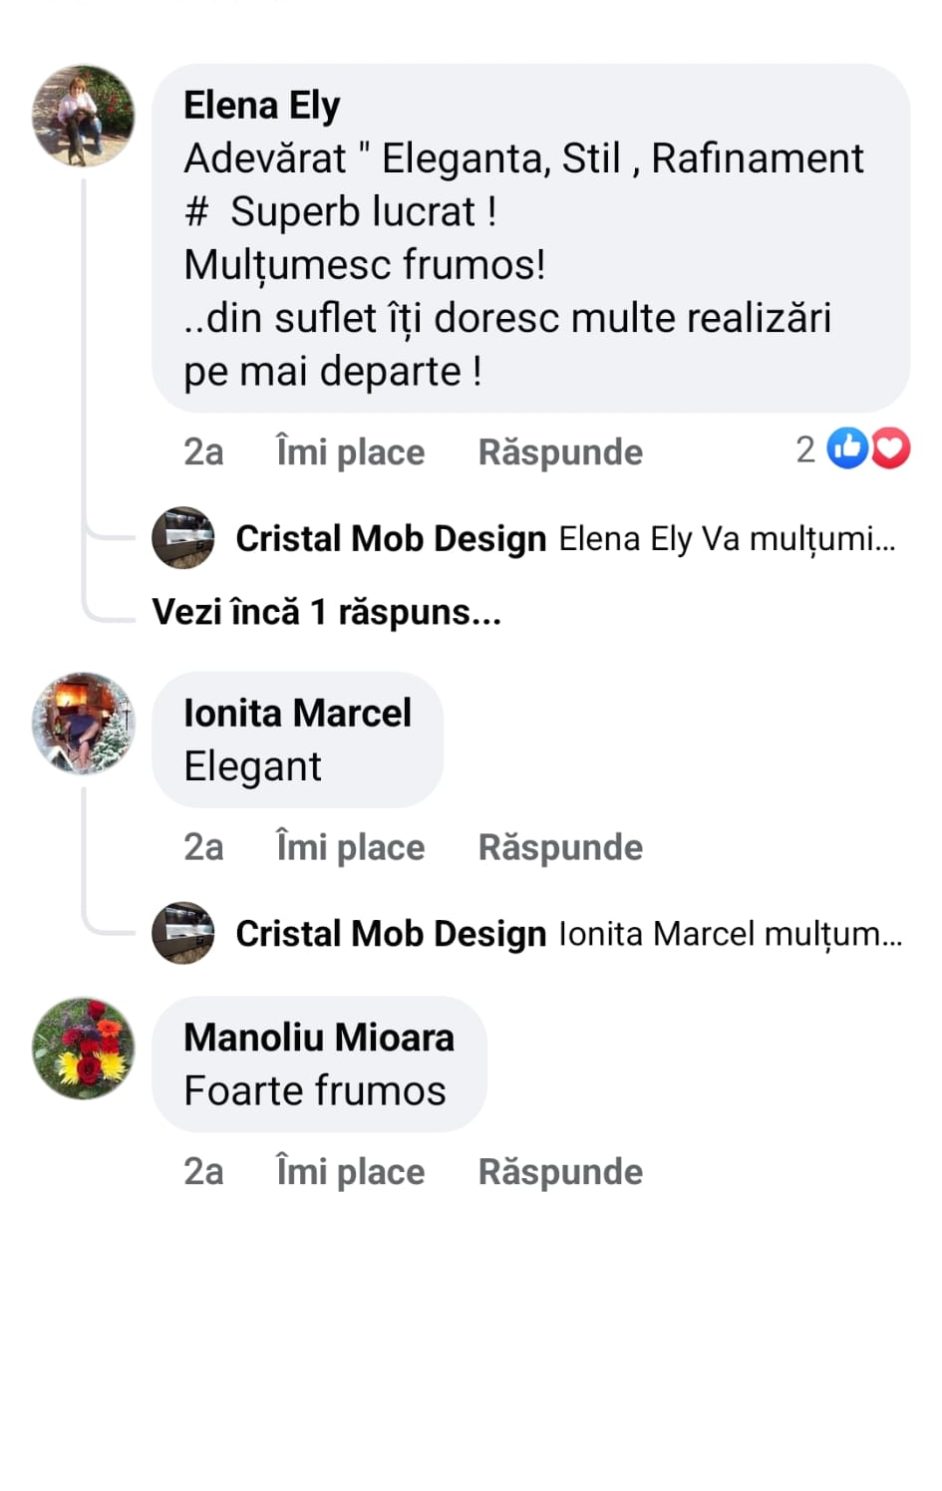Click the red heart reaction icon

[x=890, y=449]
